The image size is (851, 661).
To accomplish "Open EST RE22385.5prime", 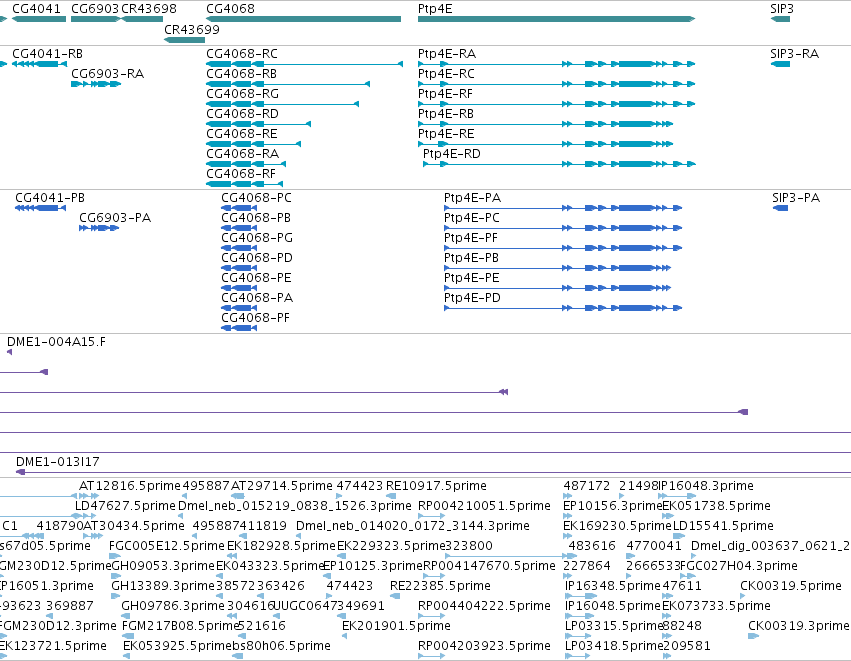I will 440,586.
